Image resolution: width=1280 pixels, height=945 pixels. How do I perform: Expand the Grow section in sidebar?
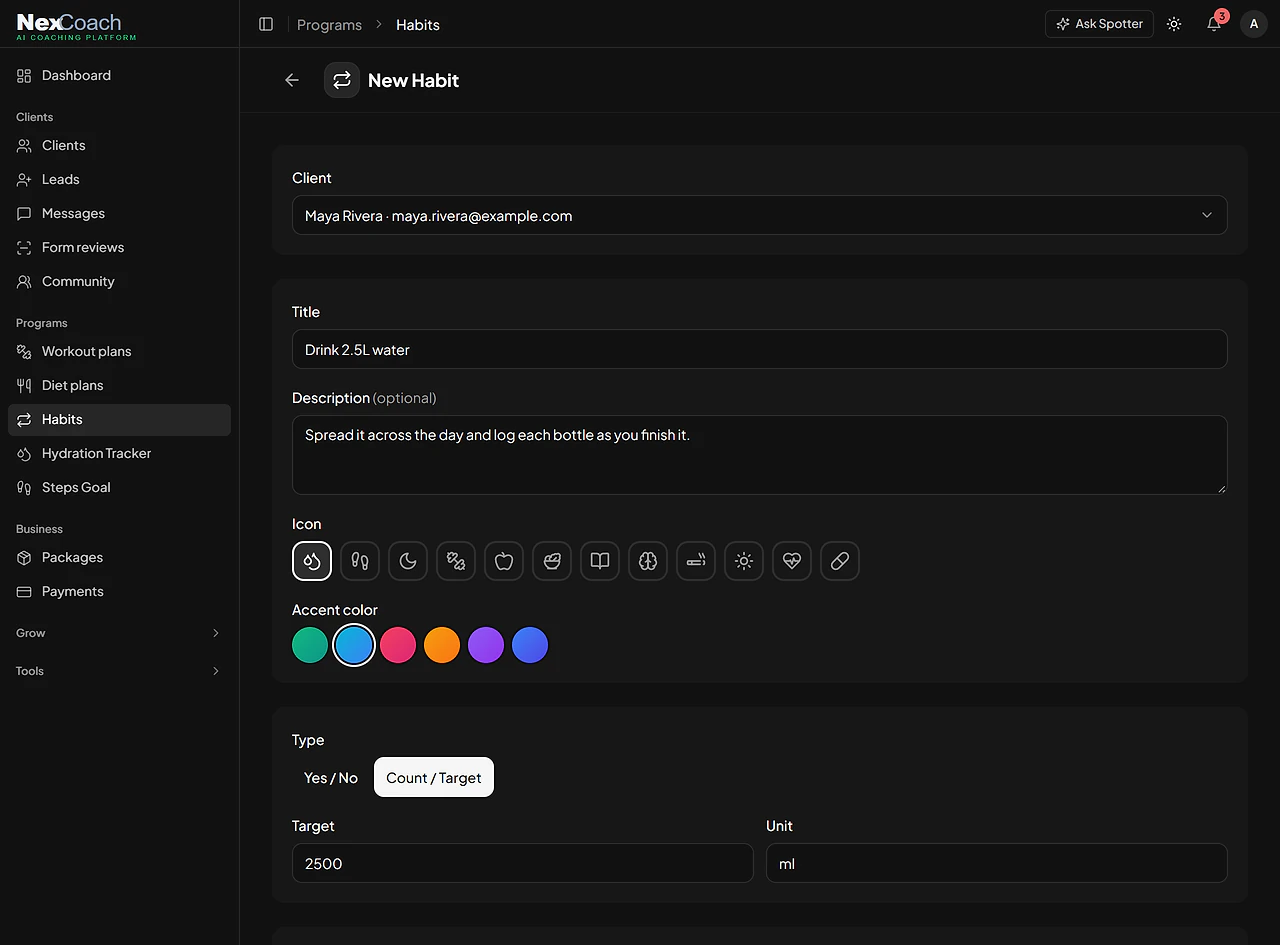(x=119, y=633)
